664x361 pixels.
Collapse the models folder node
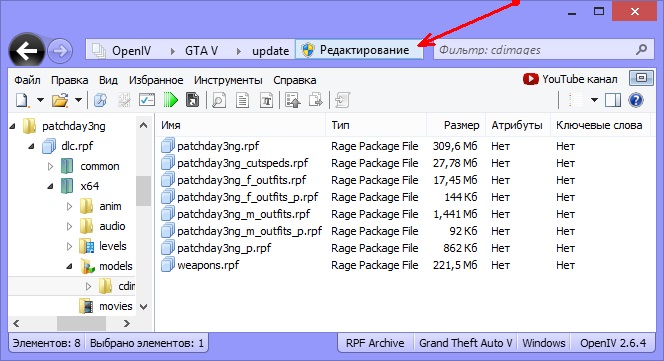[x=69, y=267]
